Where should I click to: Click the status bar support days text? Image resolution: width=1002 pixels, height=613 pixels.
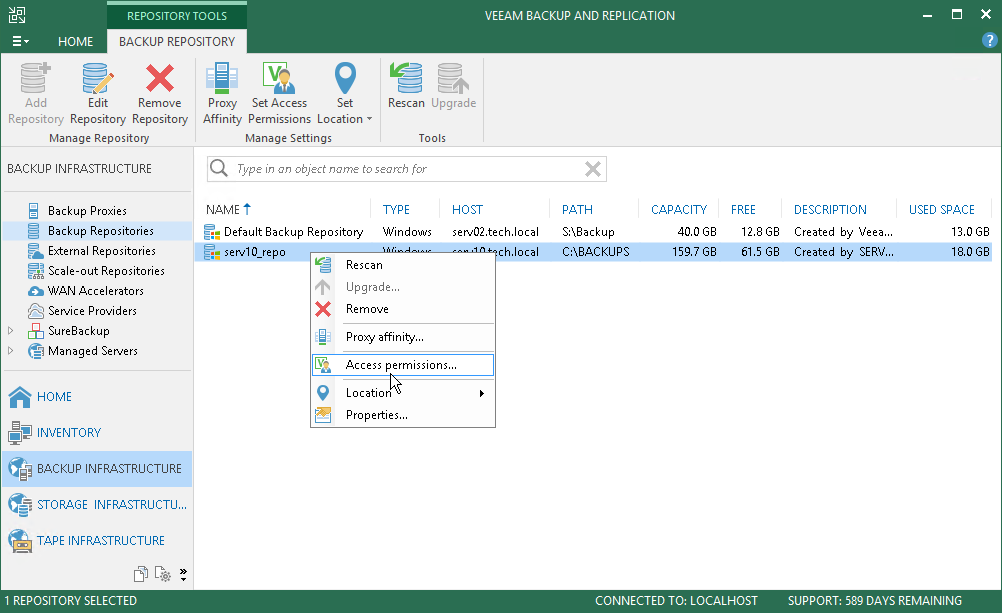tap(874, 601)
